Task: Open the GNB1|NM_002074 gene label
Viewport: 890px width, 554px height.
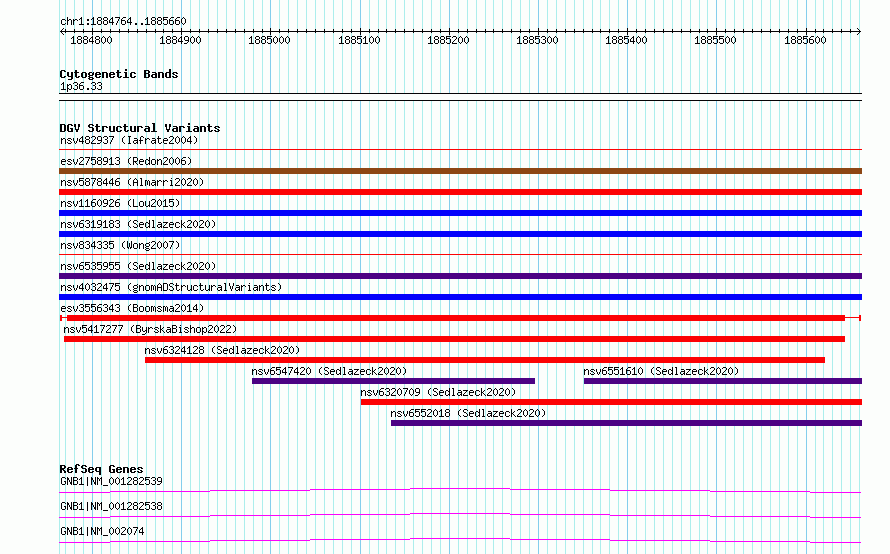Action: tap(102, 531)
